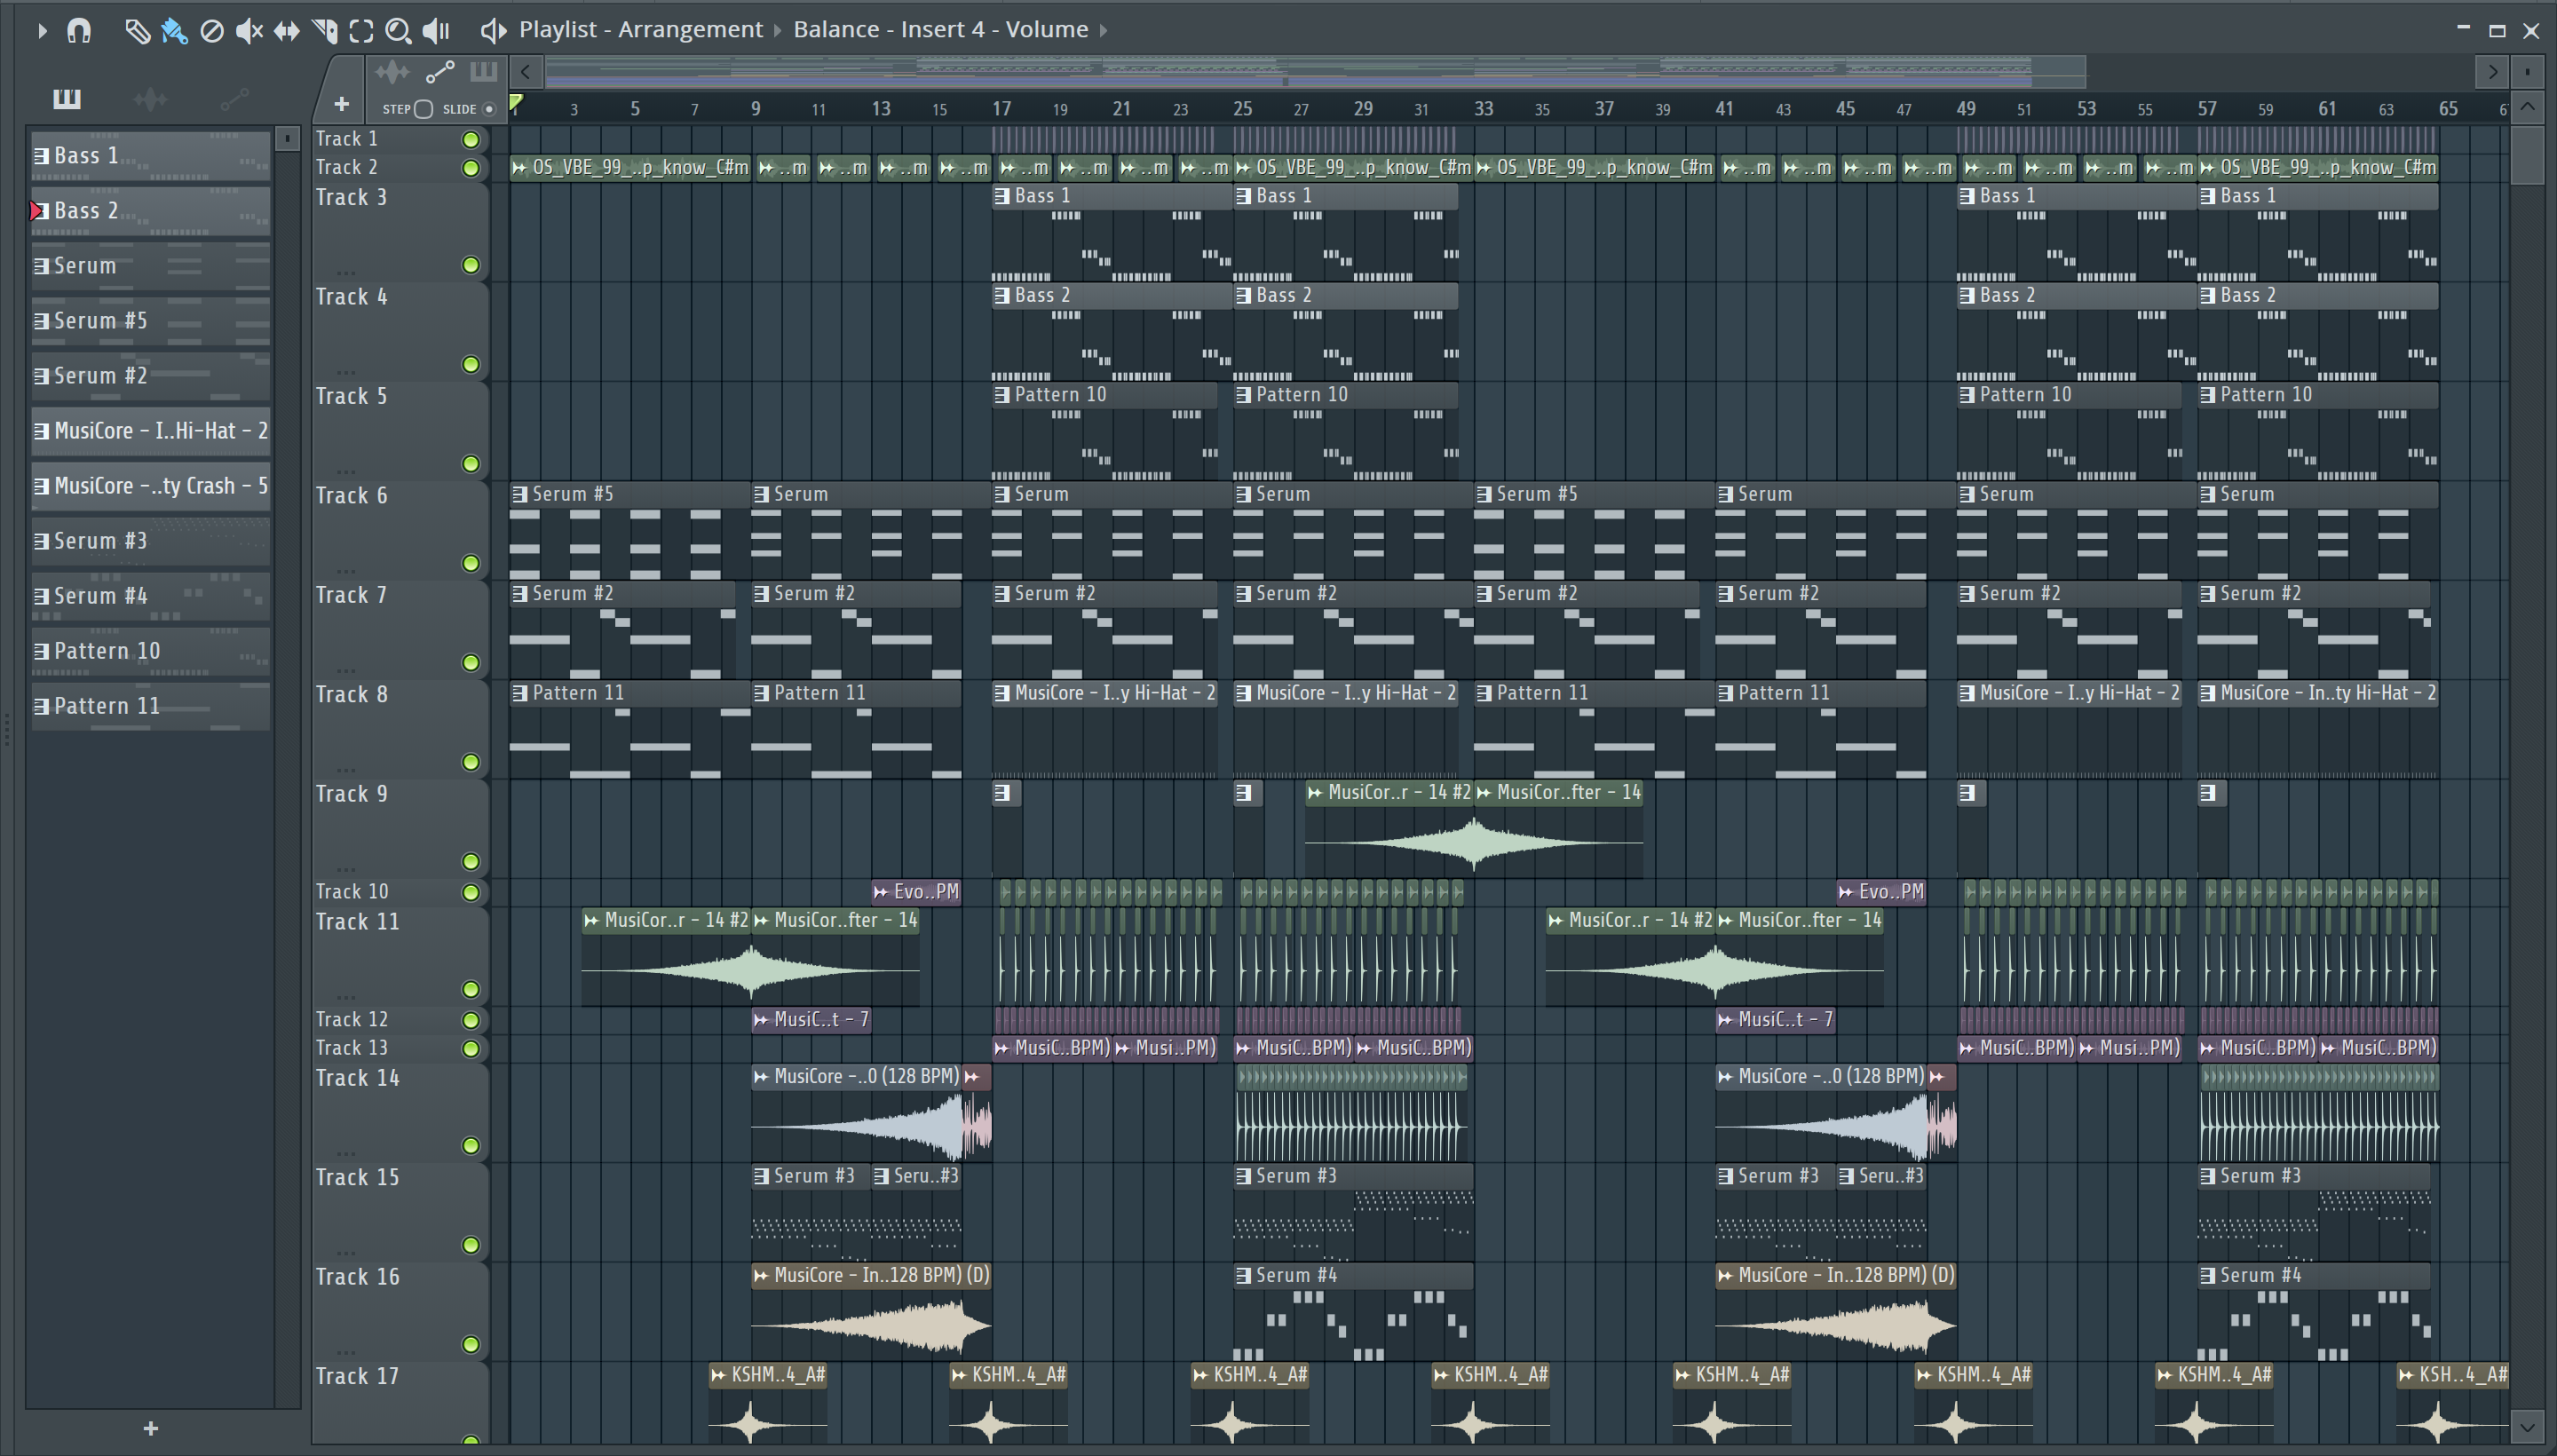Select Serum #5 pattern in picker

(x=150, y=321)
